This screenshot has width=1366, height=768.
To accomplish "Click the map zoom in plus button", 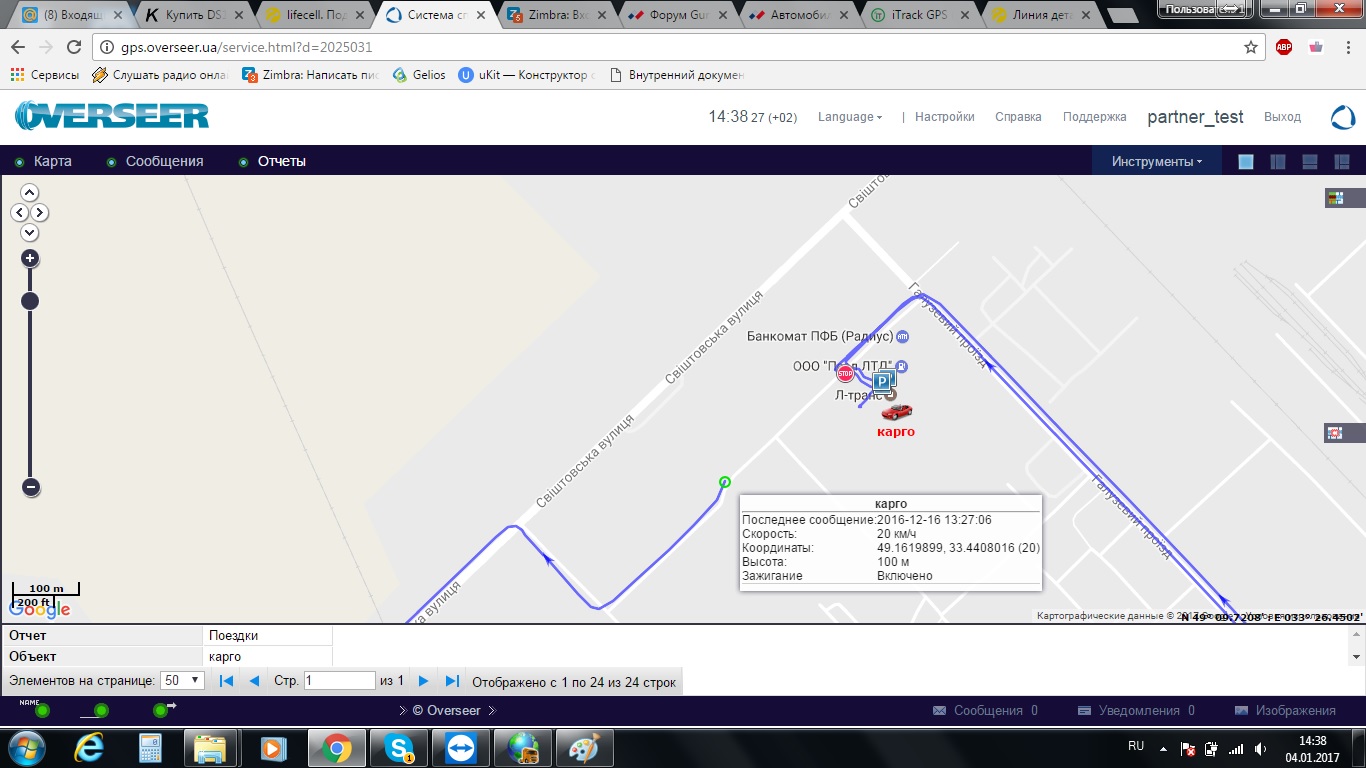I will (30, 258).
